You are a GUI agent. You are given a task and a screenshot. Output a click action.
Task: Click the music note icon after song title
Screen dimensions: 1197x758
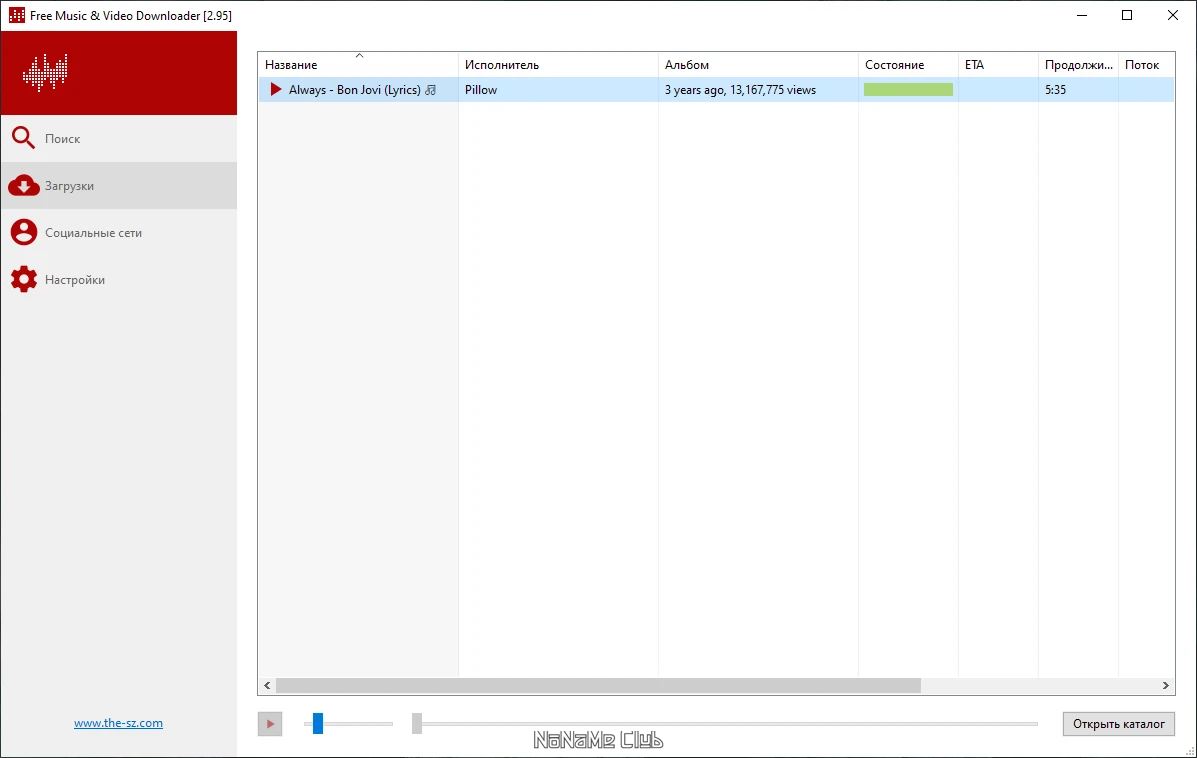click(x=431, y=90)
